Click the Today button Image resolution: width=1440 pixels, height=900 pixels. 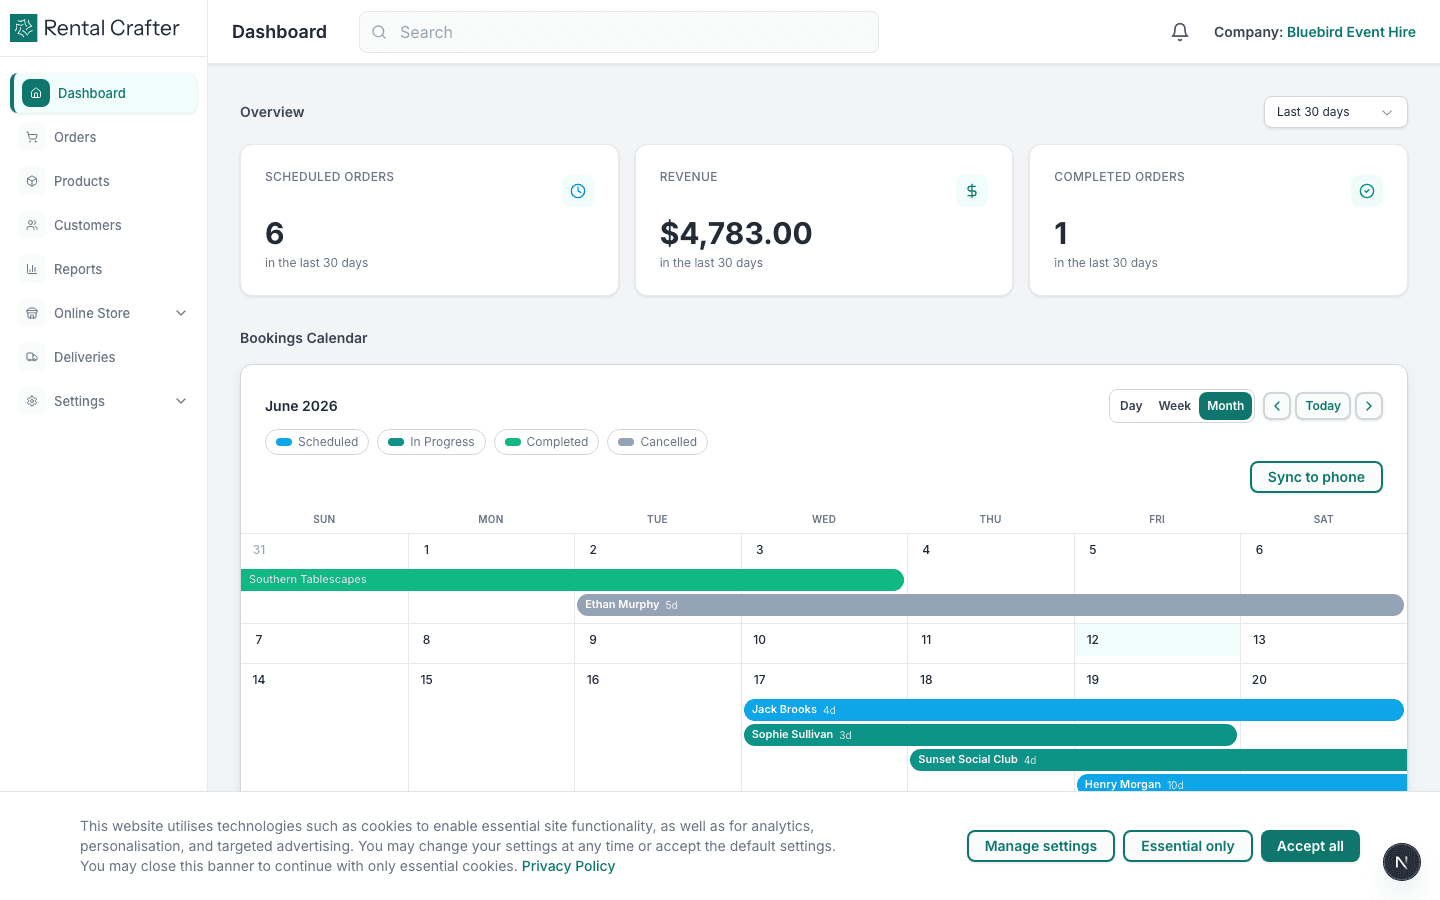pyautogui.click(x=1323, y=406)
